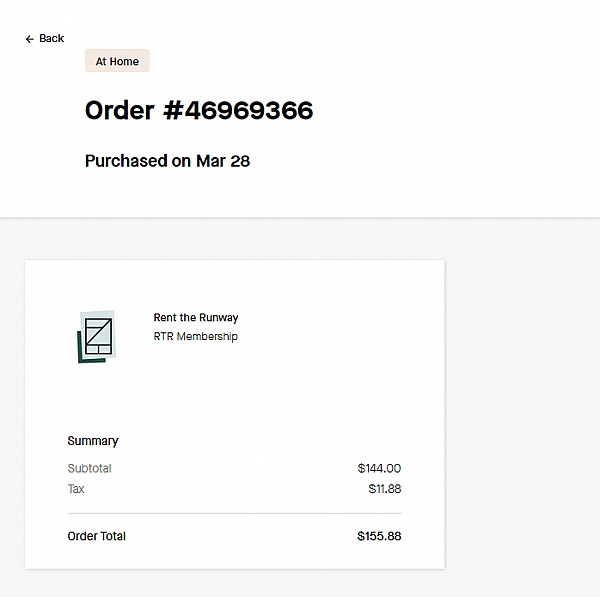Click the $155.88 order total amount
Screen dimensions: 600x597
(x=379, y=536)
